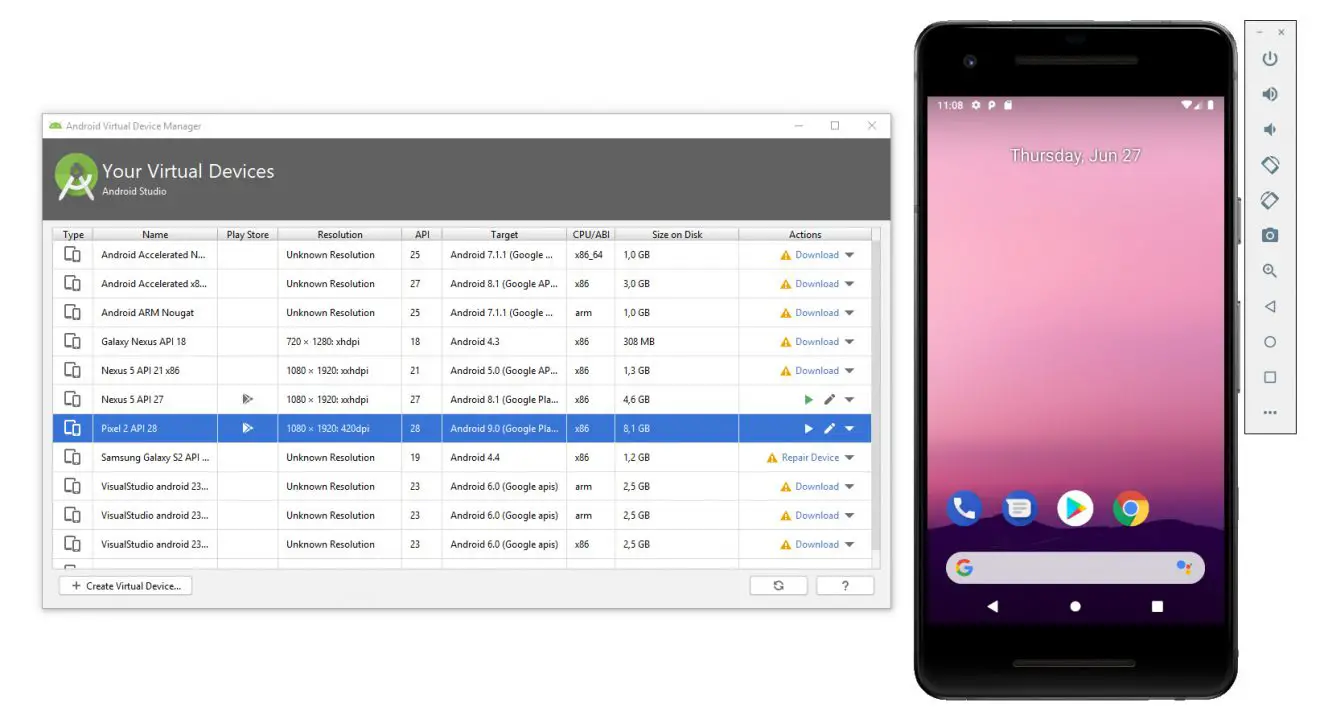Click Create Virtual Device button
Screen dimensions: 1320x719
(x=126, y=586)
